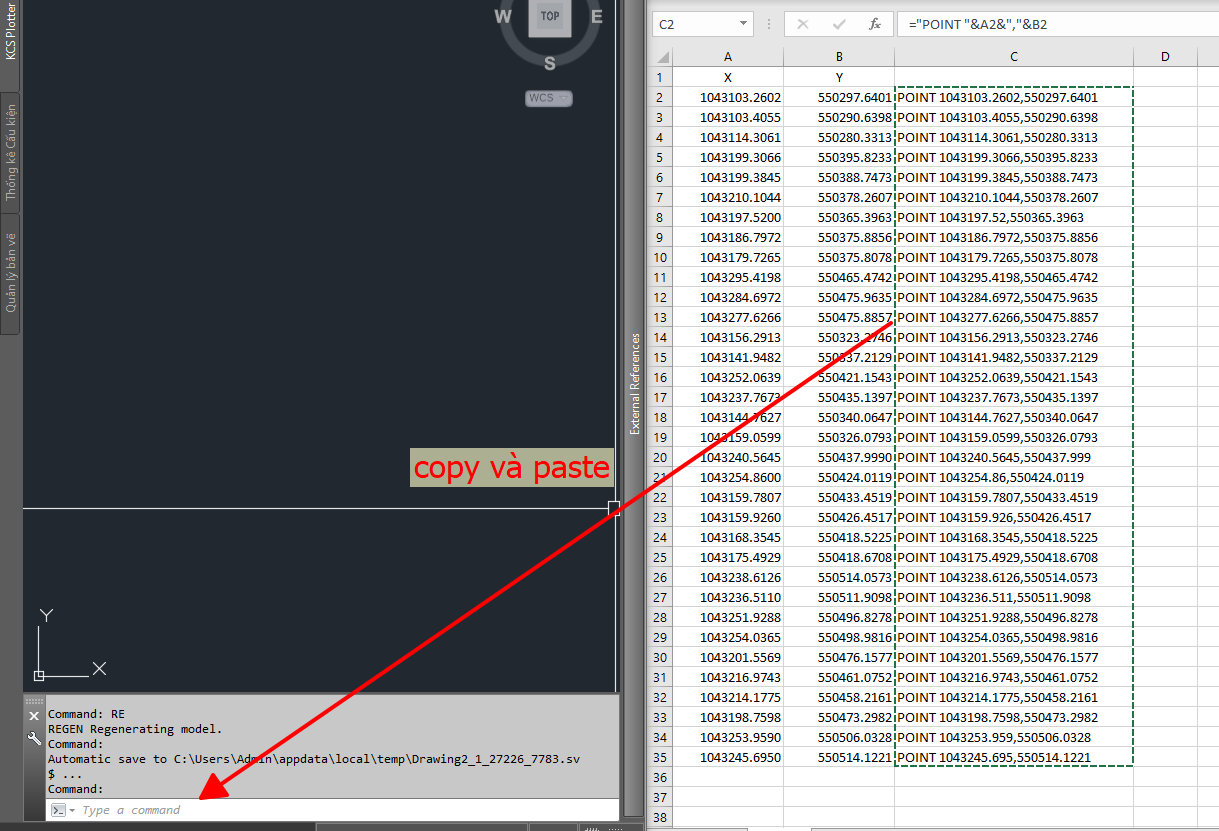
Task: Open the Quản lý bản vẽ tab
Action: tap(11, 272)
